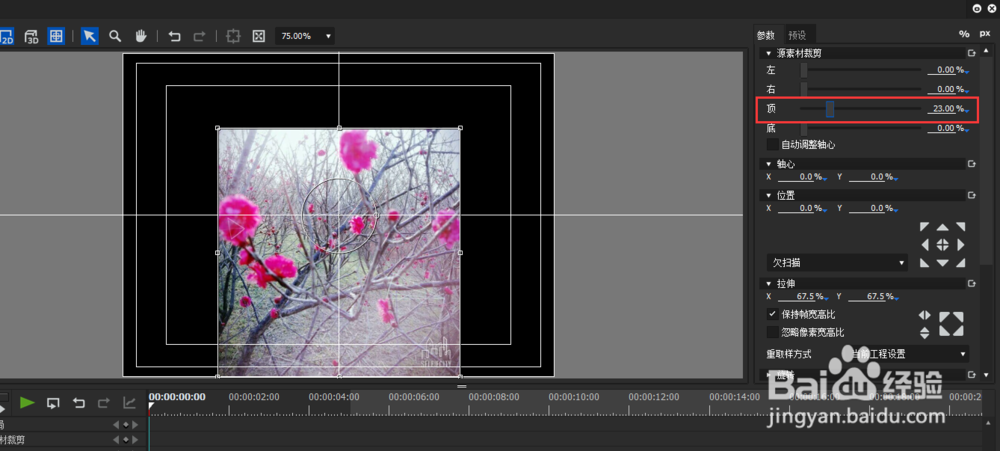
Task: Align position to right edge
Action: click(960, 245)
